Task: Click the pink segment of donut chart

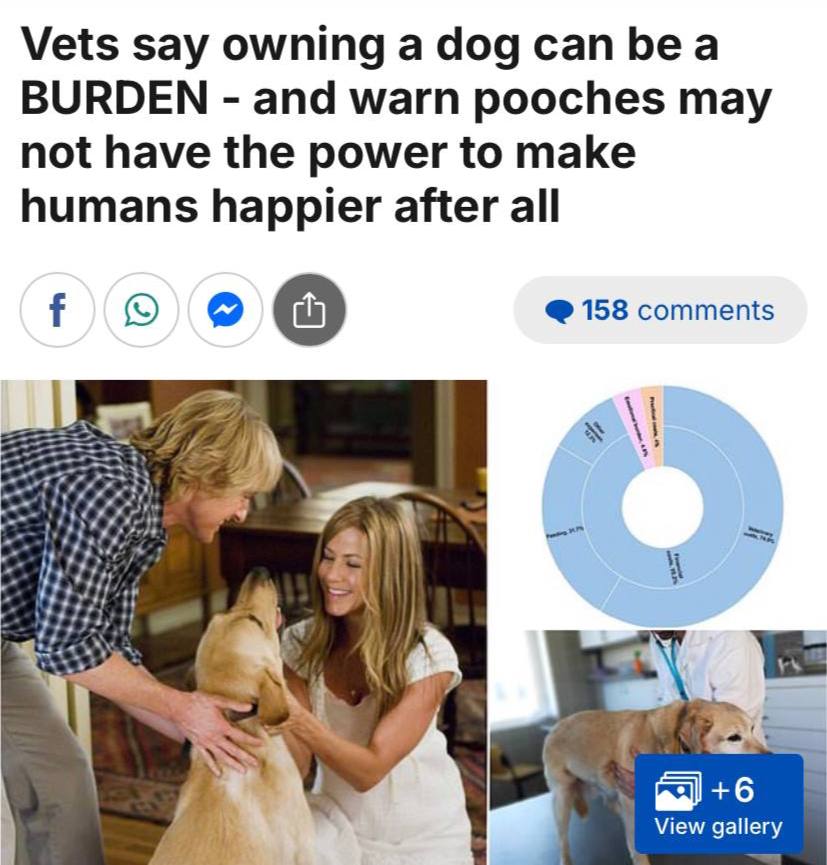Action: click(632, 431)
